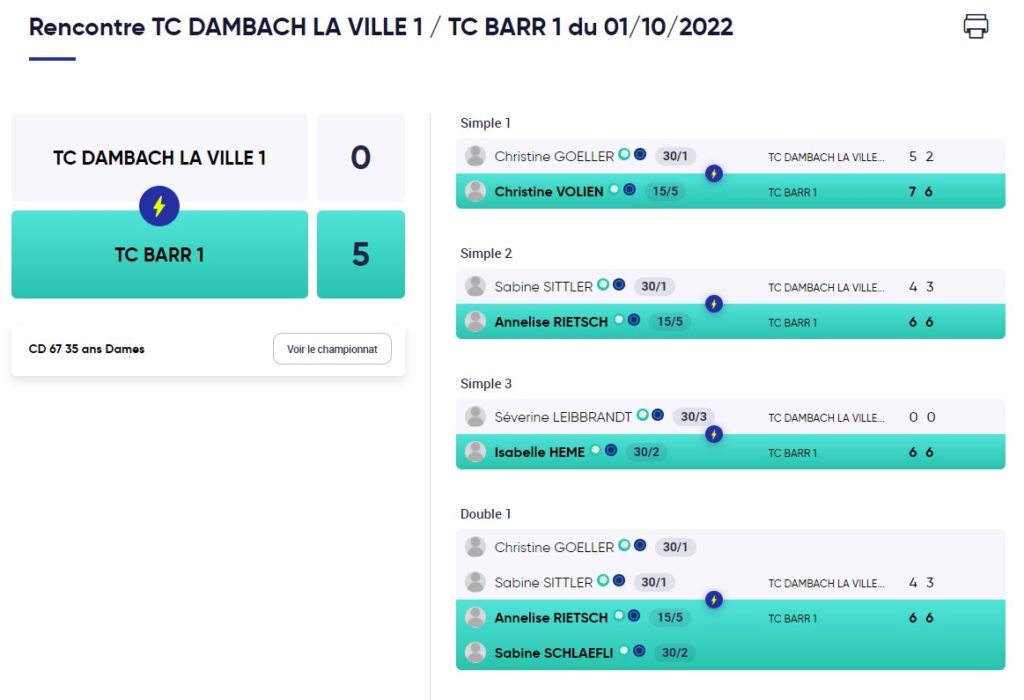
Task: Click the lightning icon in Simple 1
Action: [x=714, y=174]
